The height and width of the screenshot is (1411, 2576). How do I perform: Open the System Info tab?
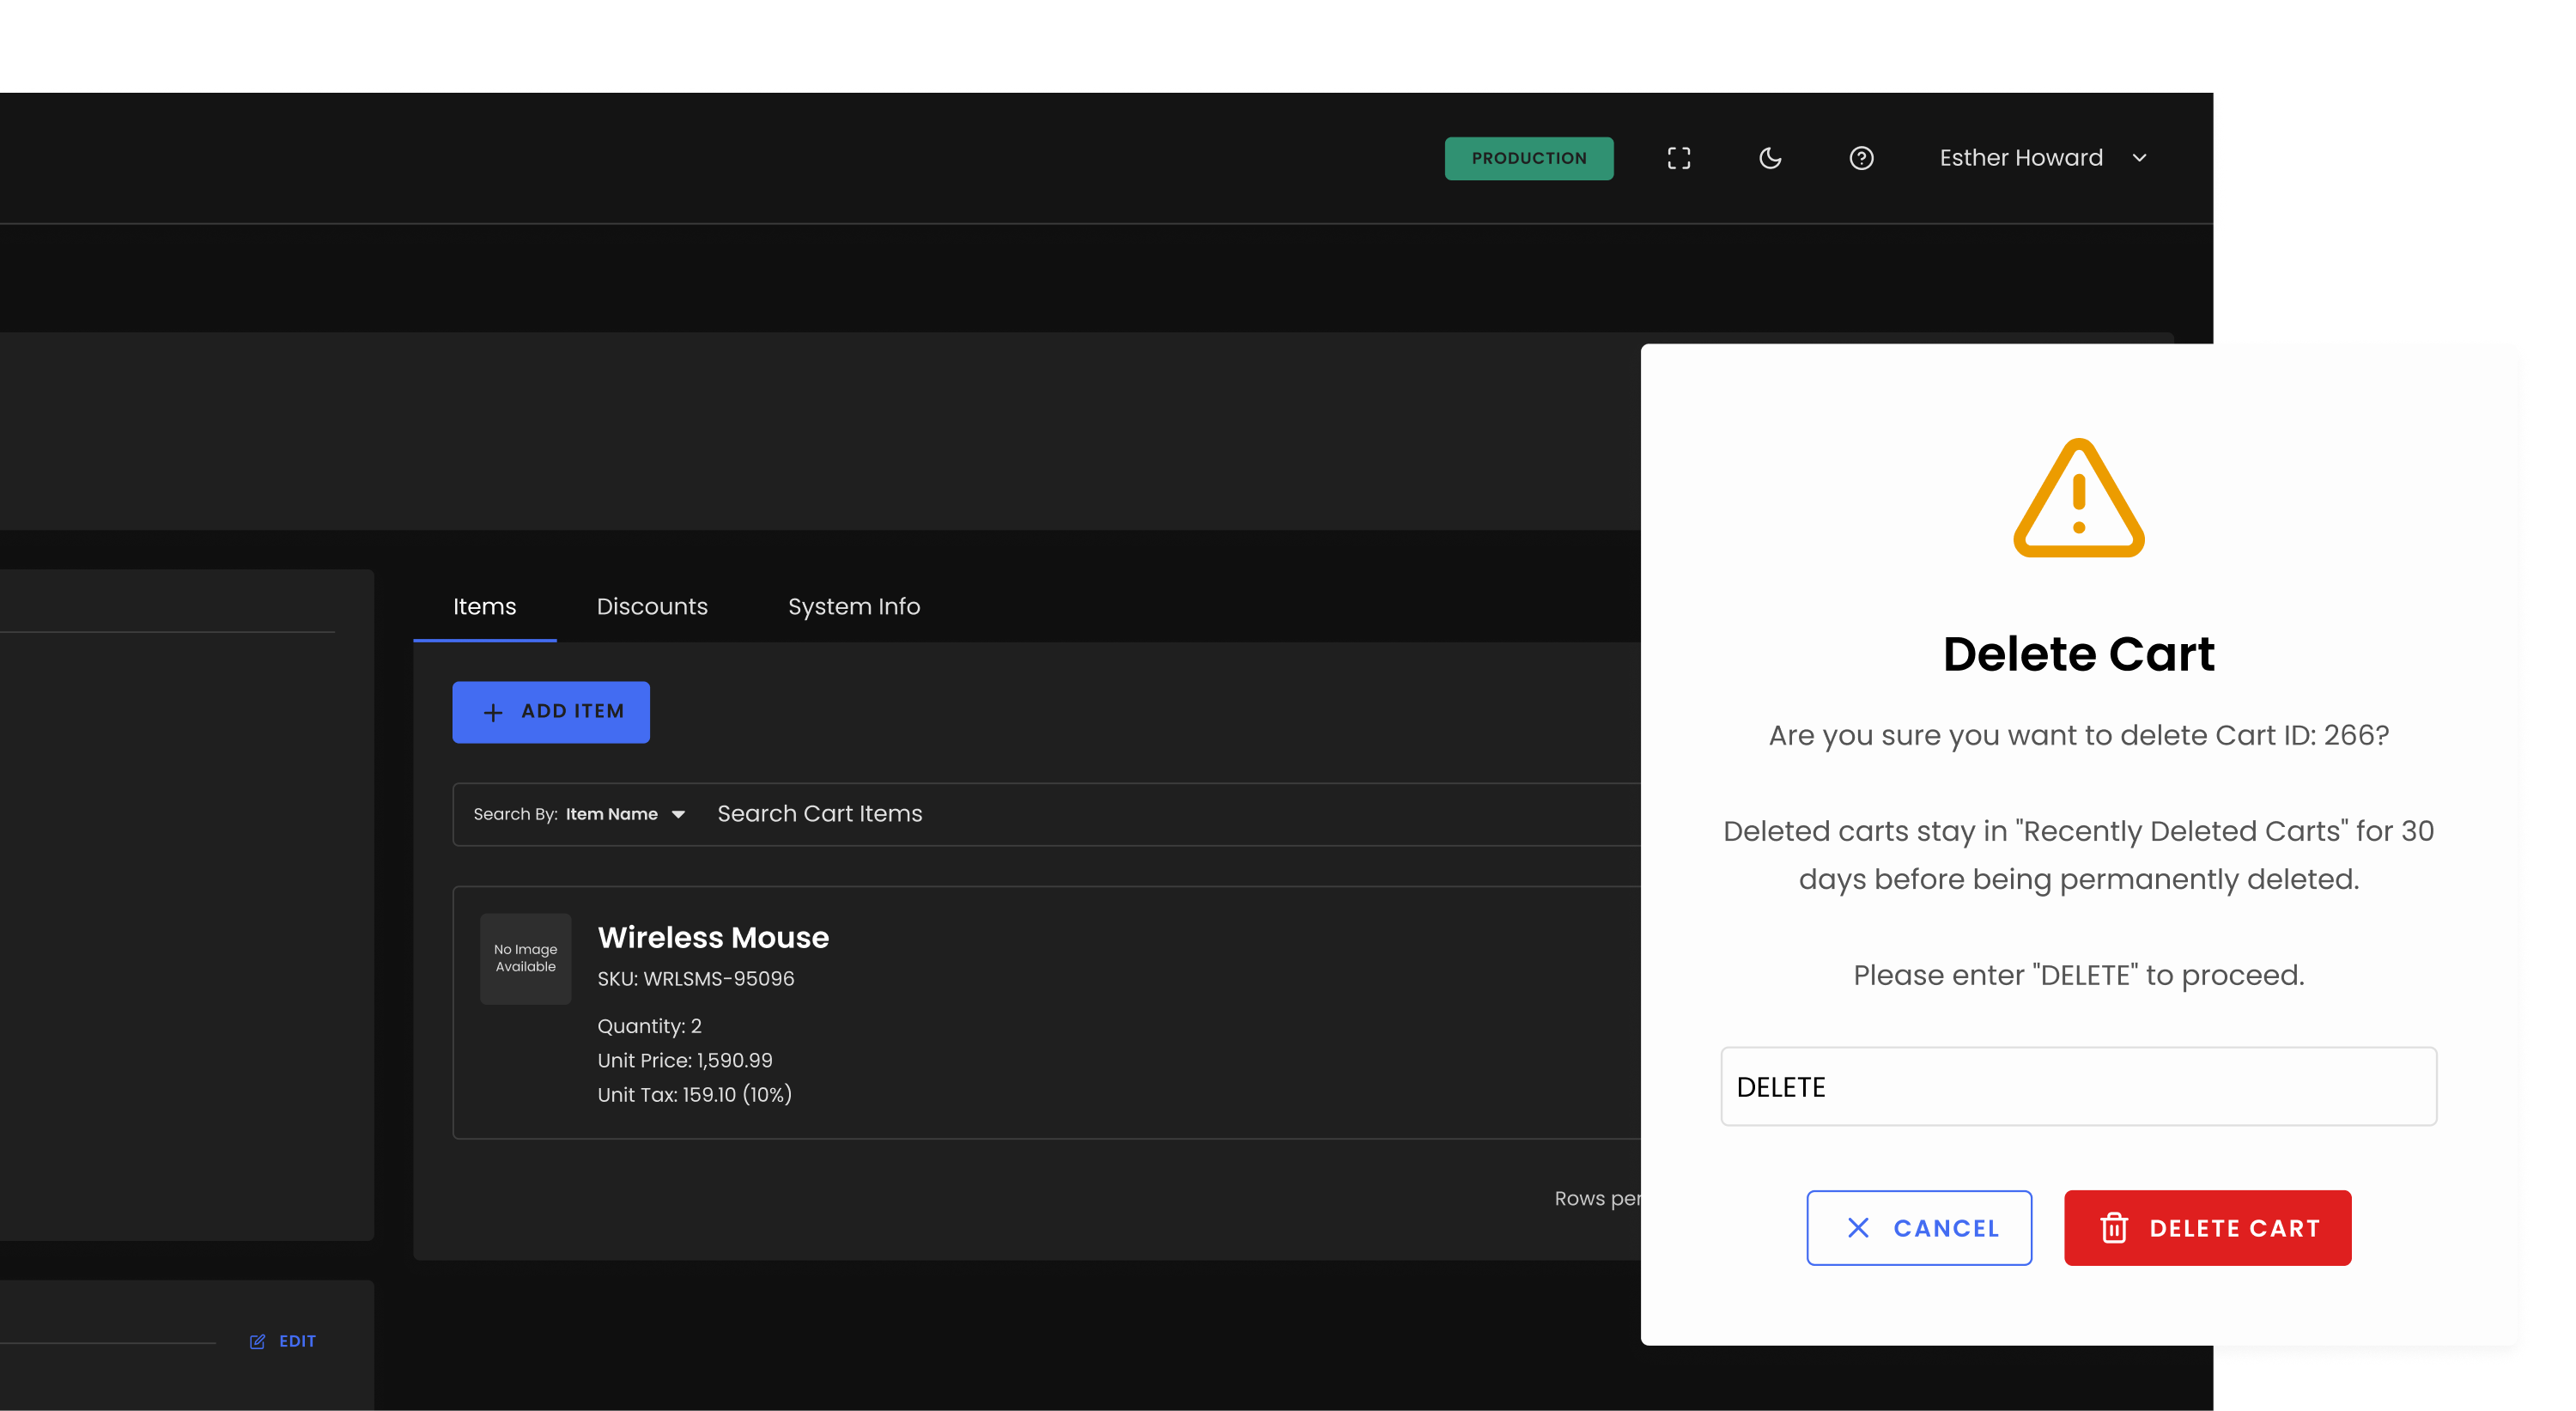tap(853, 606)
